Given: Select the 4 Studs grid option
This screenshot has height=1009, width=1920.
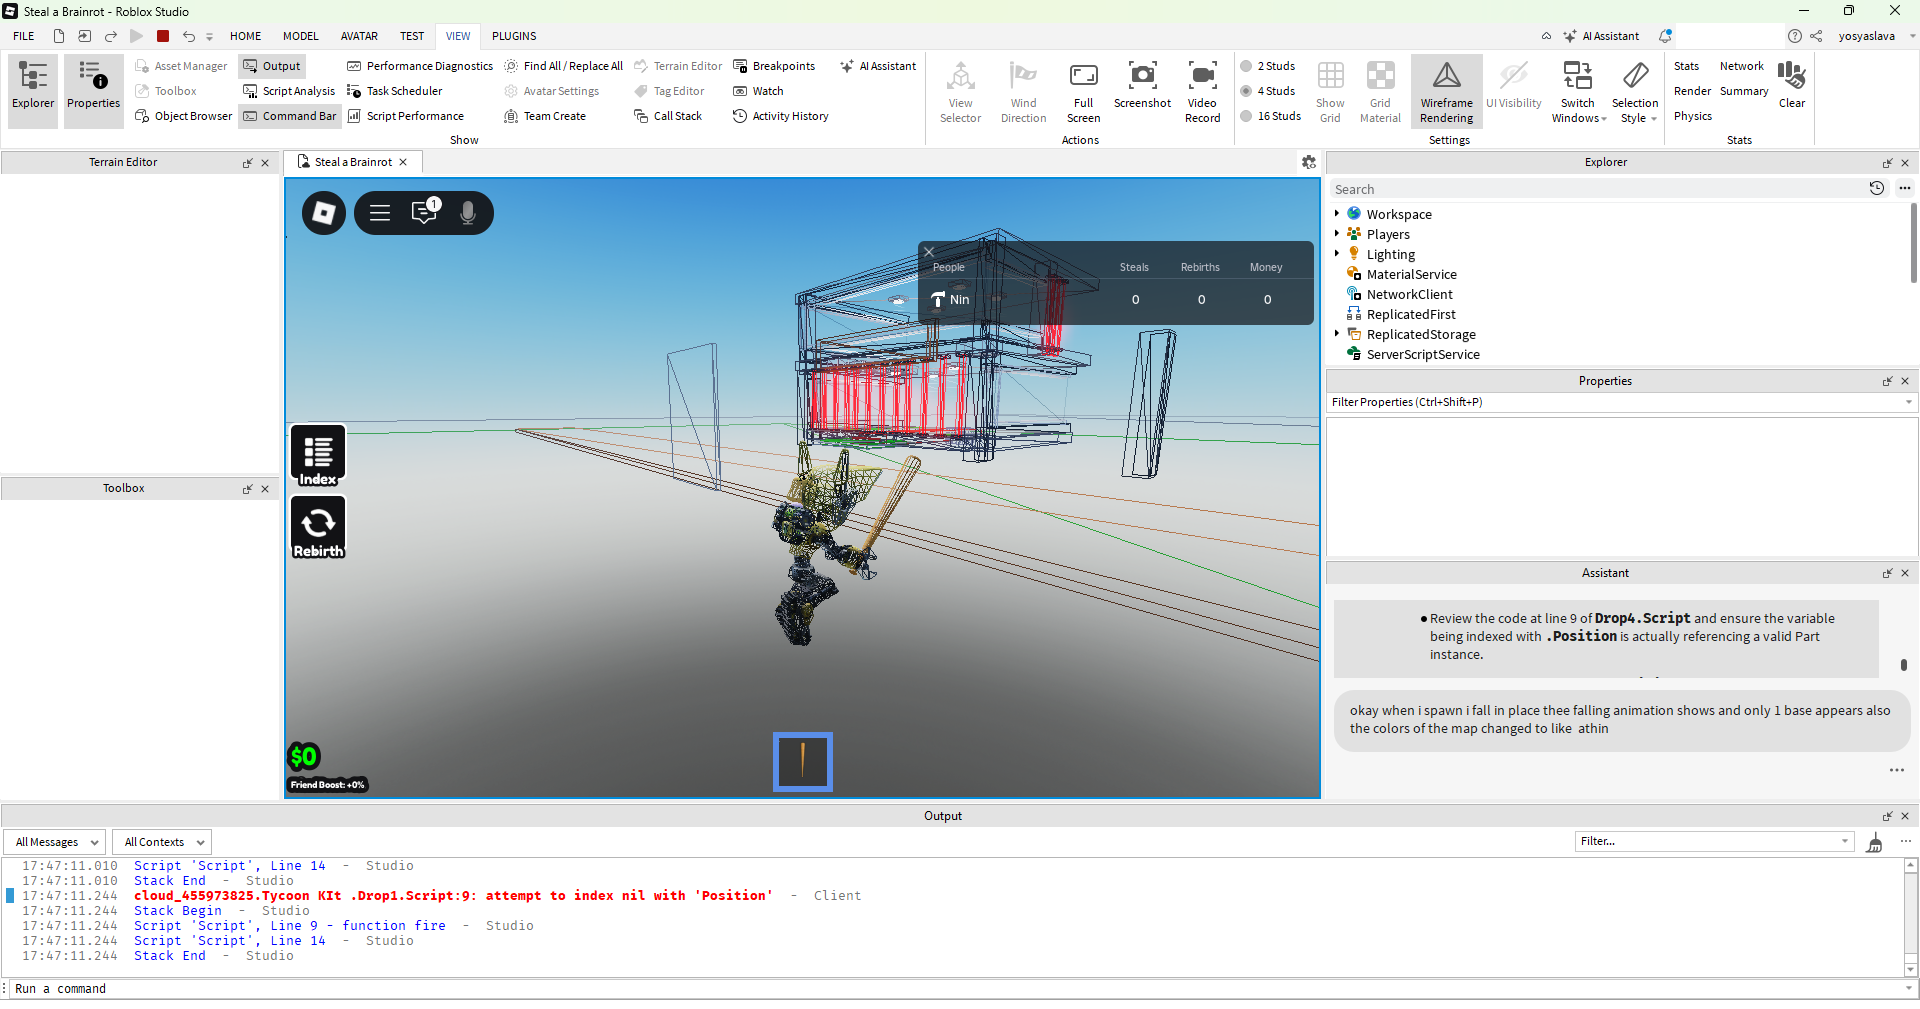Looking at the screenshot, I should click(1268, 91).
